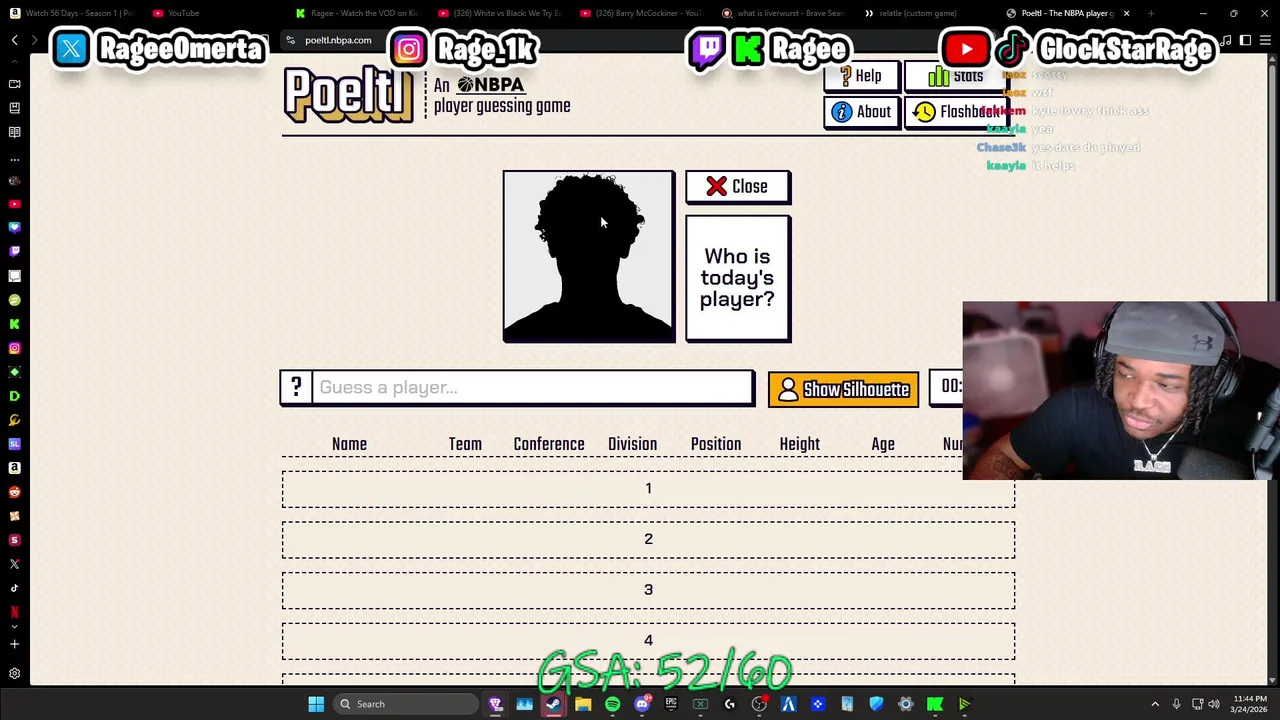Open a new browser tab
The image size is (1280, 720).
[1151, 13]
